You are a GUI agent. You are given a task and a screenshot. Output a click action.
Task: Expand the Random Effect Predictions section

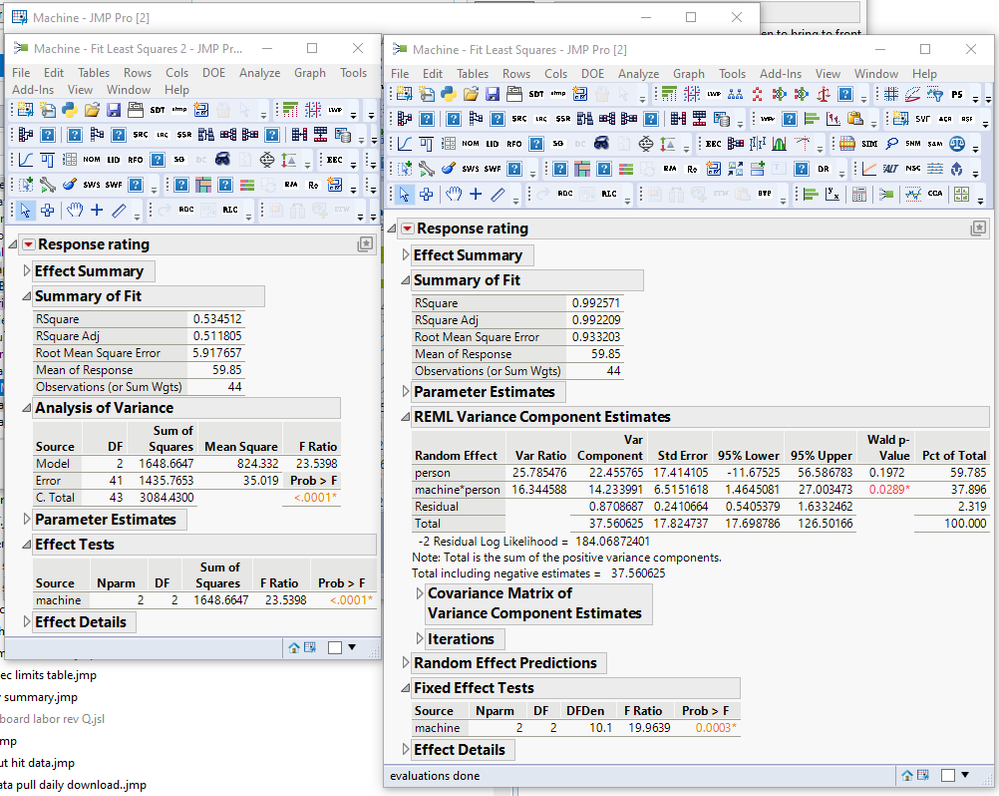405,663
